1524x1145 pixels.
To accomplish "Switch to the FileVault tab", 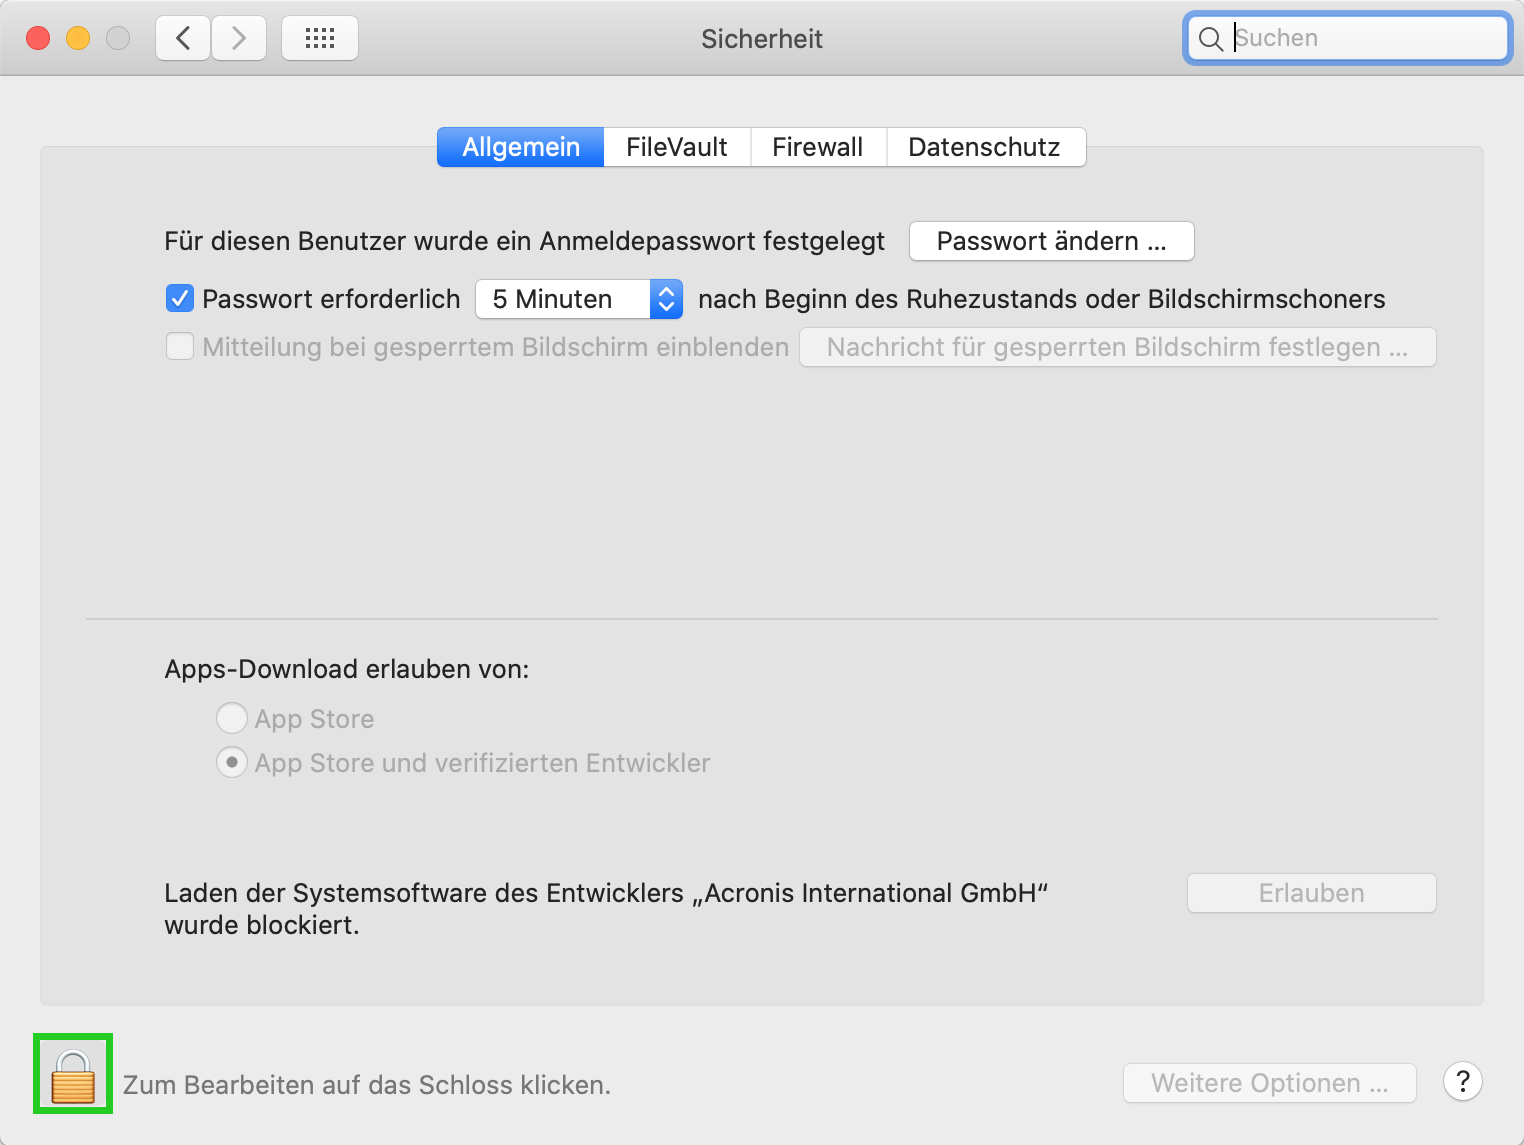I will pos(676,147).
